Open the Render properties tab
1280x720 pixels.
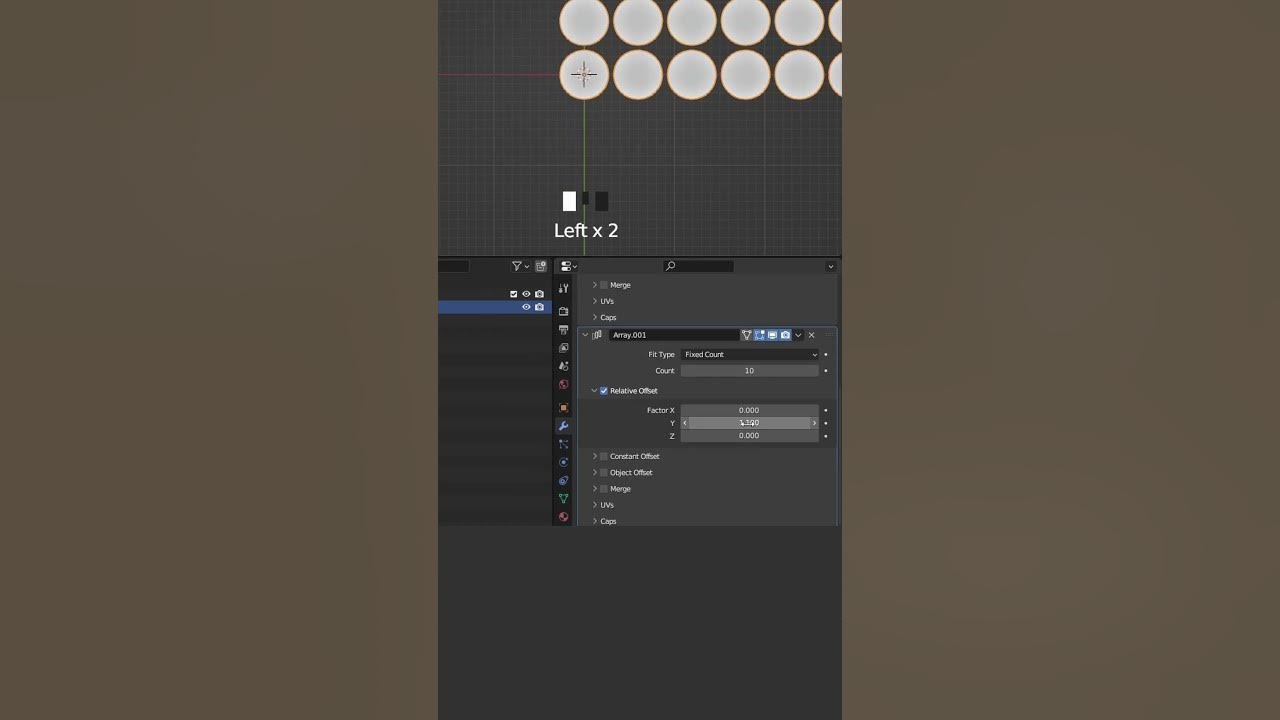(564, 311)
